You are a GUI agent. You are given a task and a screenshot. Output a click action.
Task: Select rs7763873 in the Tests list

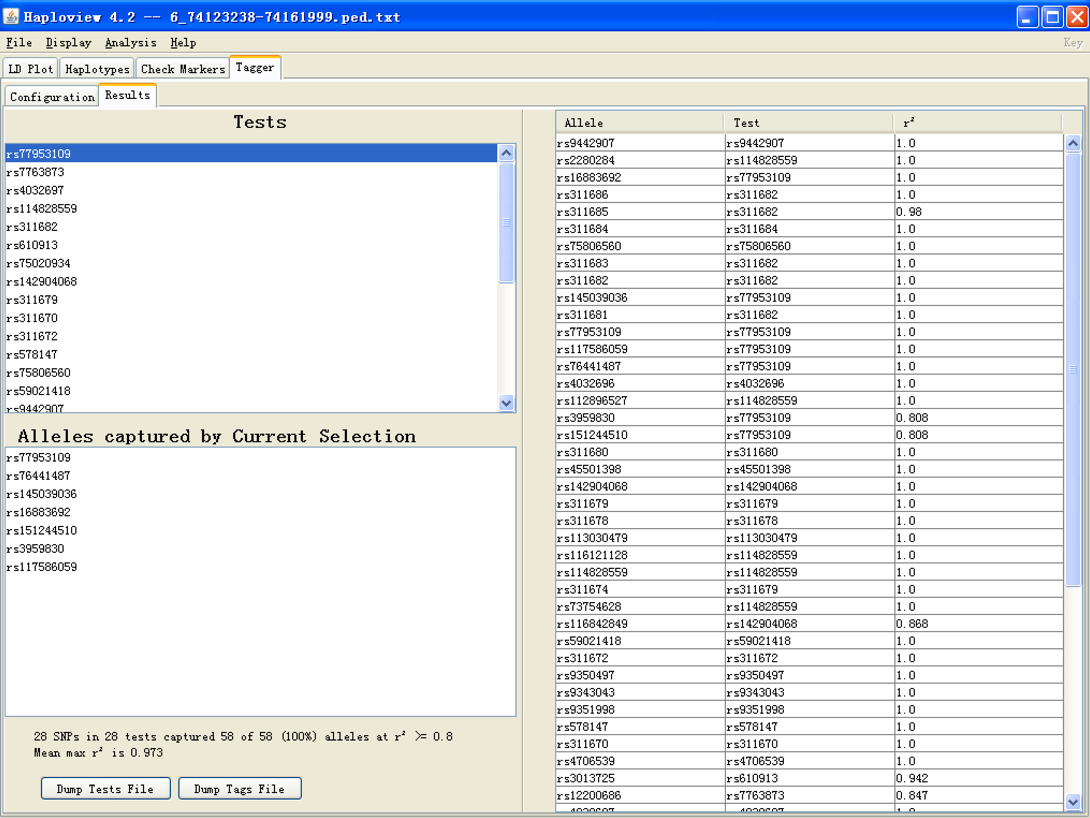tap(252, 172)
